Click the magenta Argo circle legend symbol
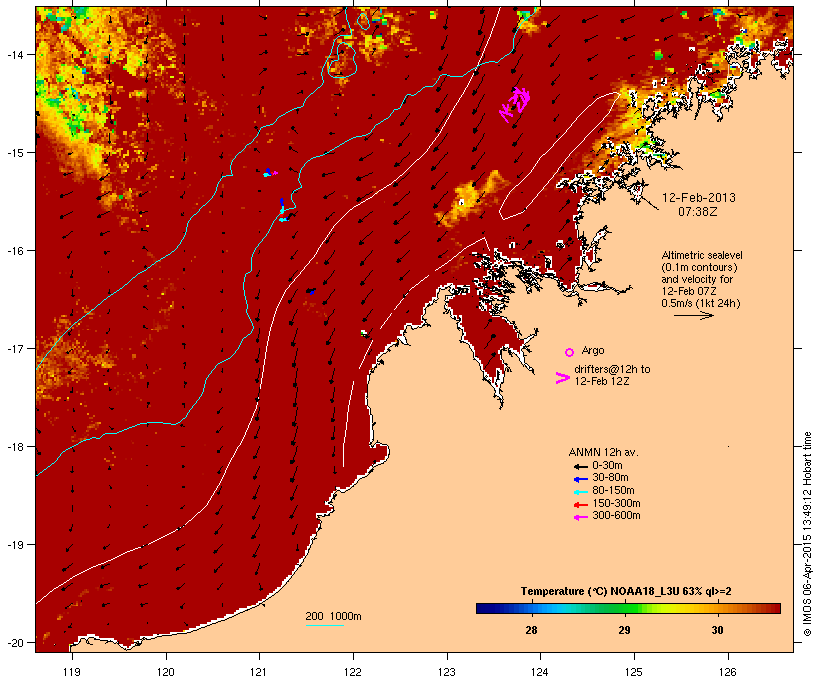Screen dimensions: 820x680 click(570, 352)
